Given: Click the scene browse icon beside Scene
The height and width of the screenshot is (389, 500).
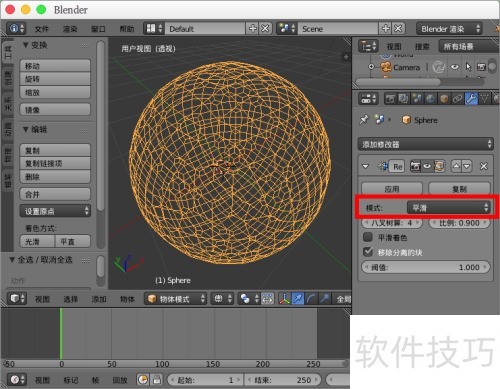Looking at the screenshot, I should coord(287,29).
